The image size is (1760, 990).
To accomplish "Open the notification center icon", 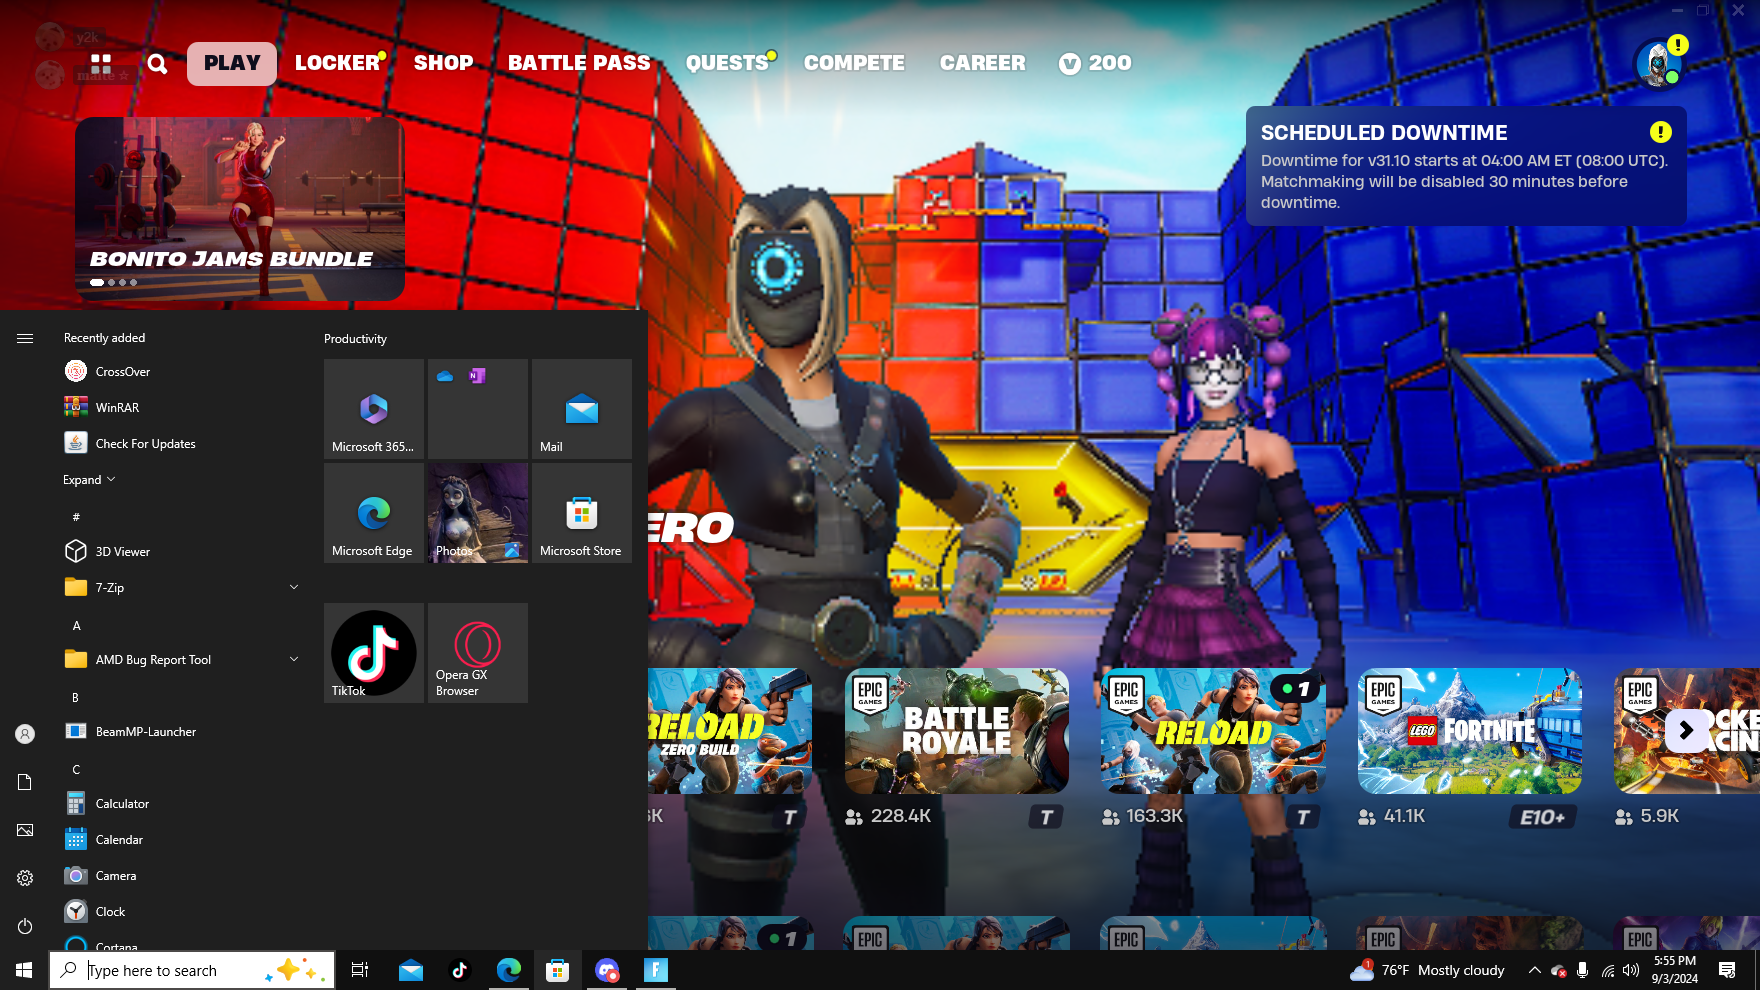I will tap(1726, 970).
